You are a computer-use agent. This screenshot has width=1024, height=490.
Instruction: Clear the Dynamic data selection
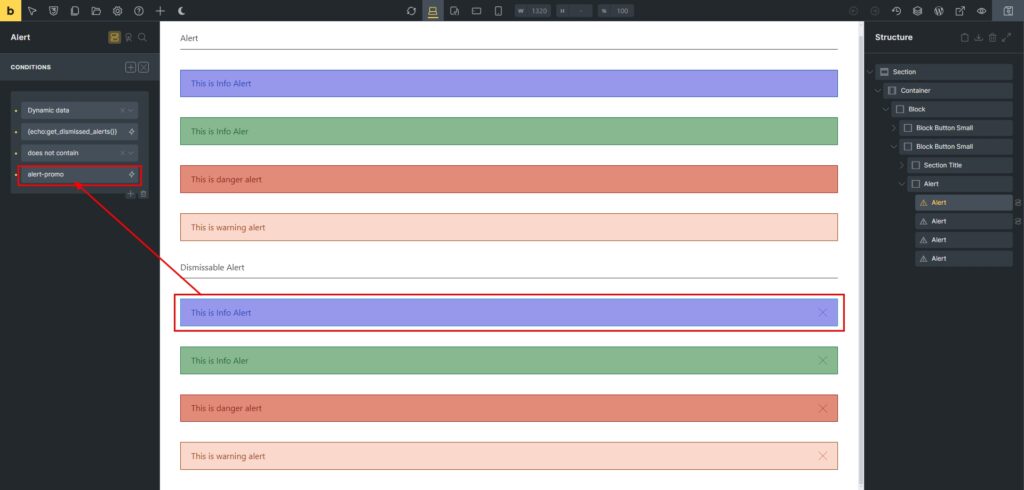coord(122,110)
